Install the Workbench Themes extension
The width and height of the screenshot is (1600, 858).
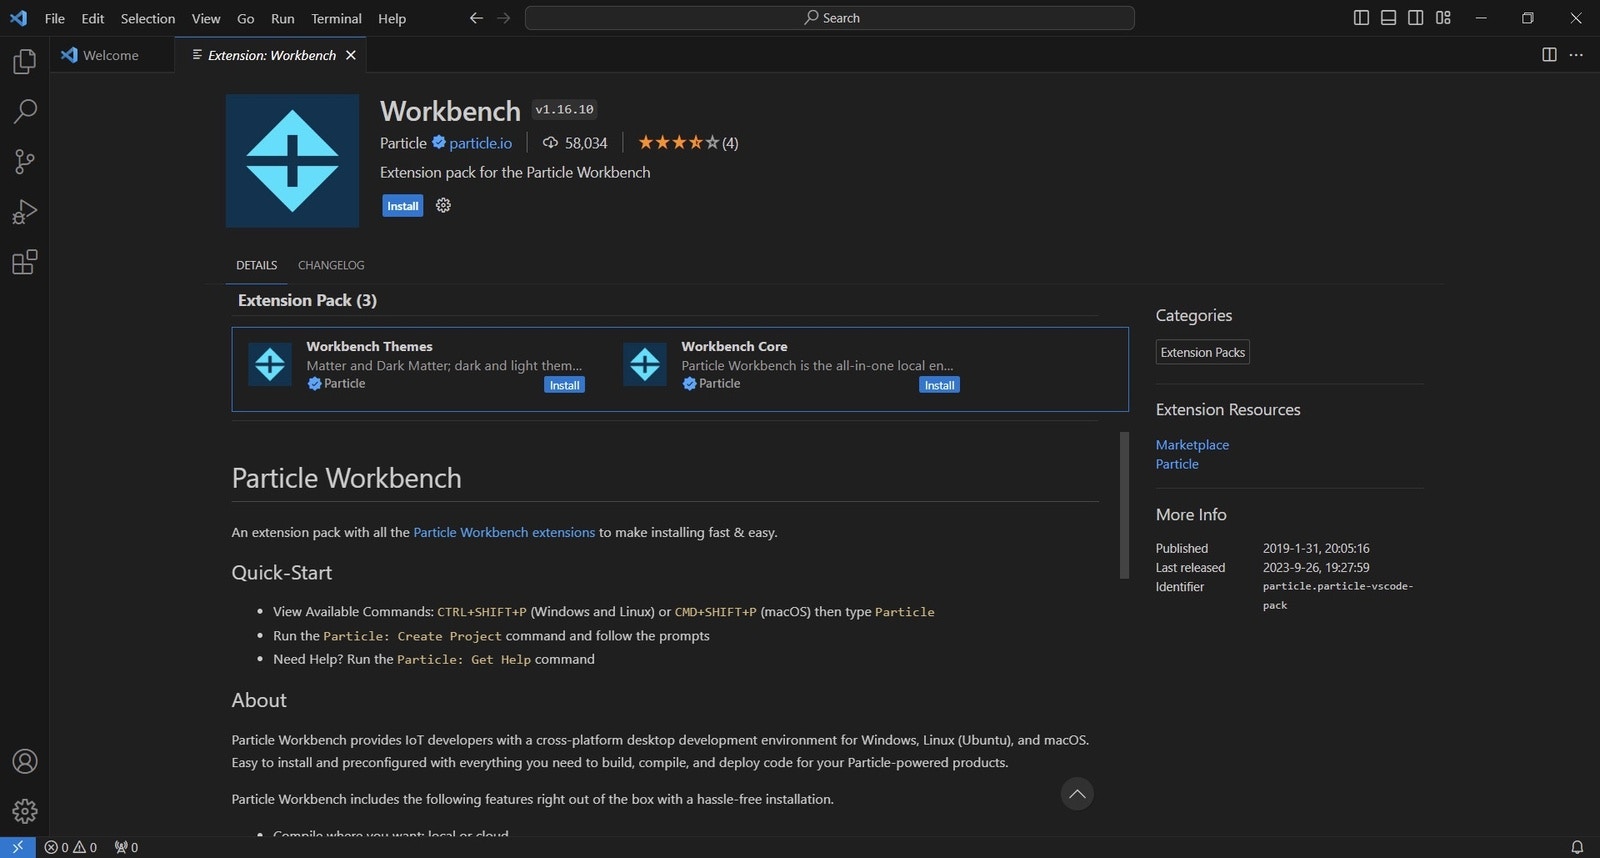pyautogui.click(x=565, y=385)
